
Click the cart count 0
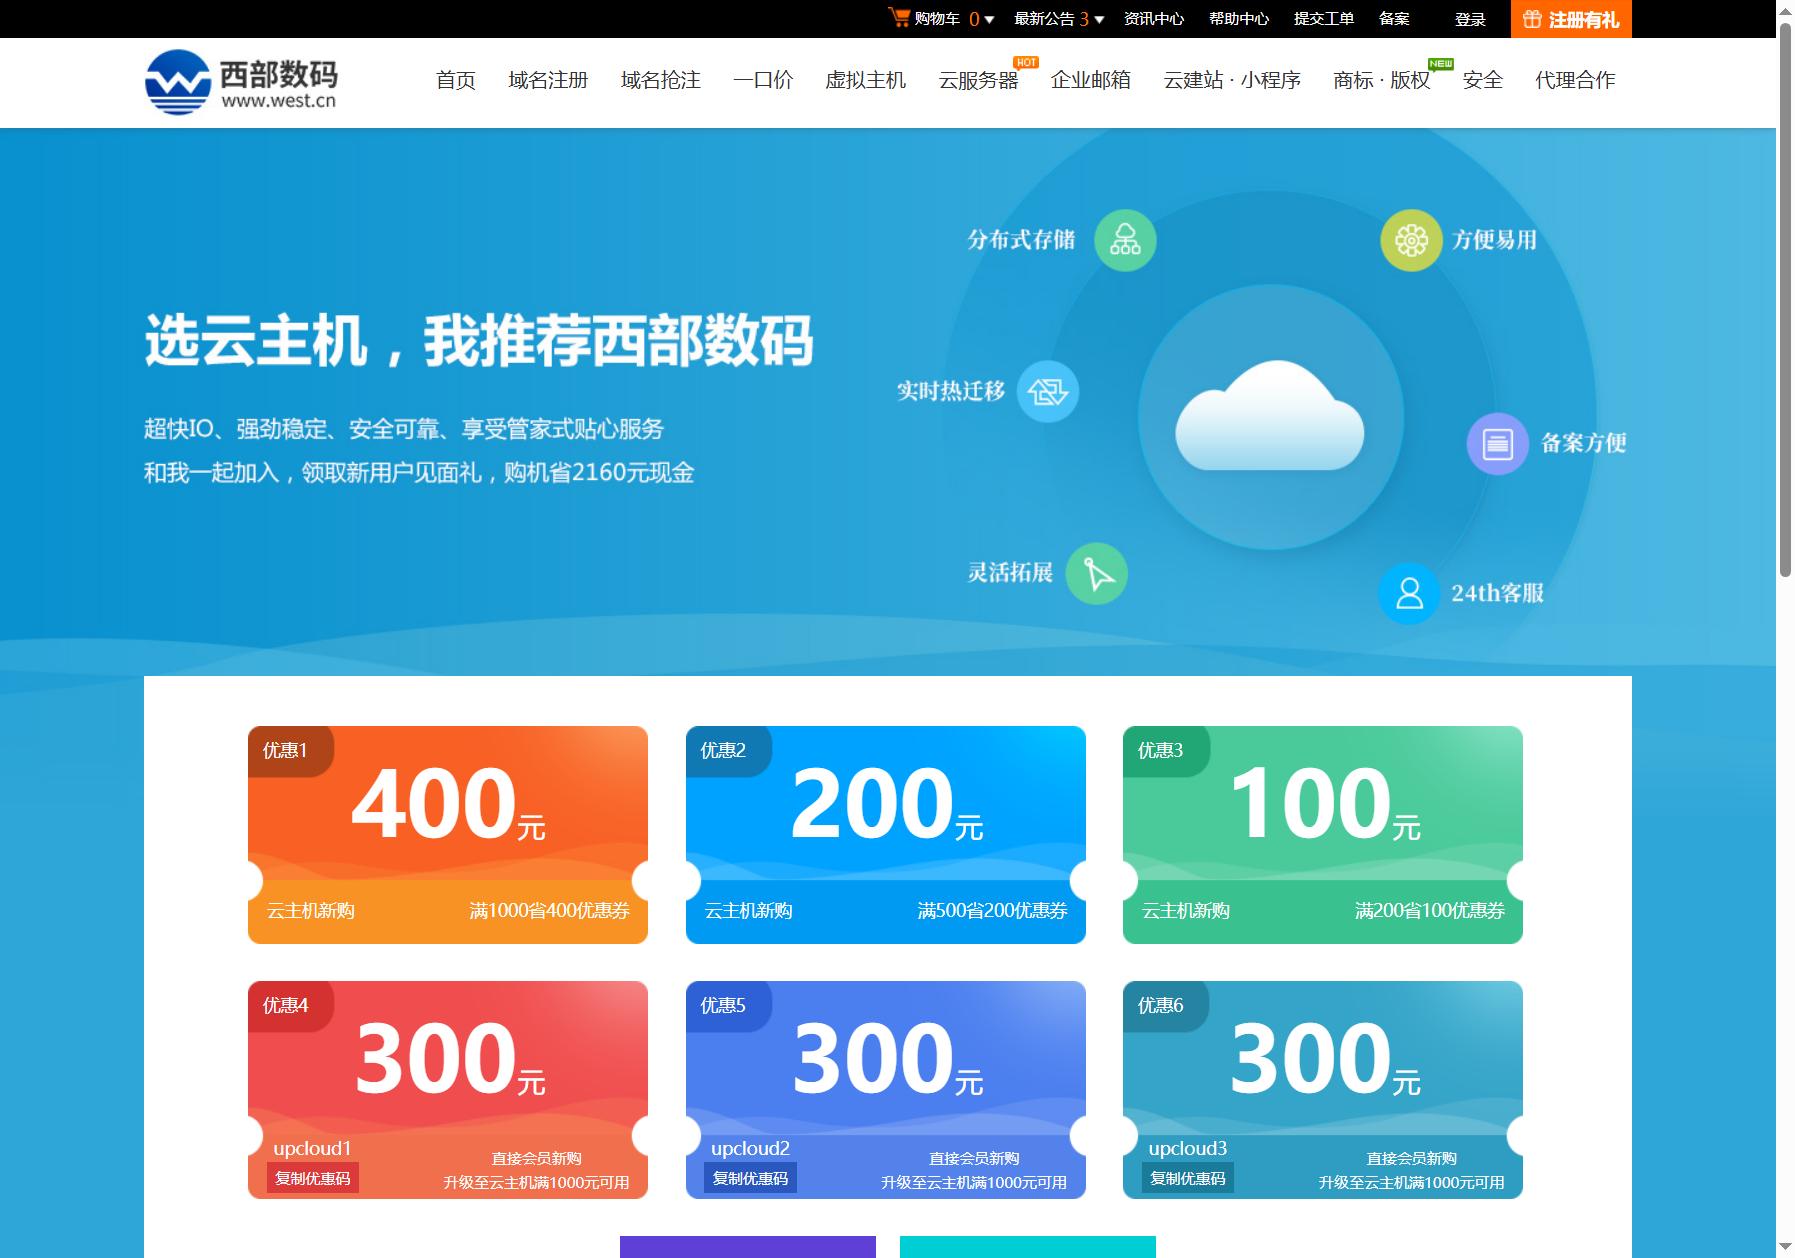click(974, 19)
